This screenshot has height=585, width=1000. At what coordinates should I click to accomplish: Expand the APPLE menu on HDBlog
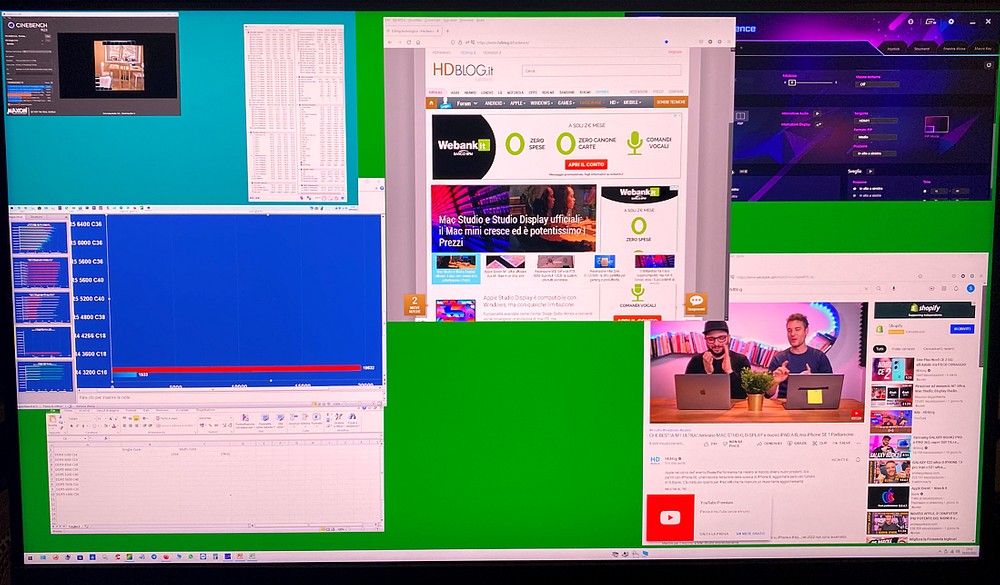point(517,103)
